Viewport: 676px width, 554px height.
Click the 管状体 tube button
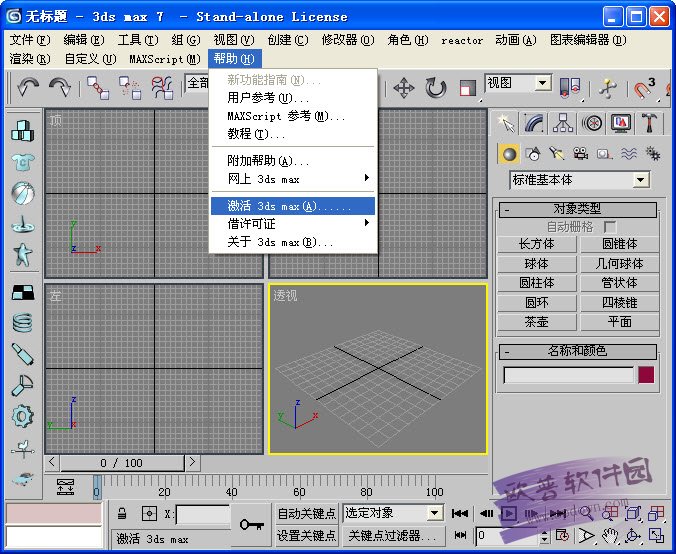point(620,283)
